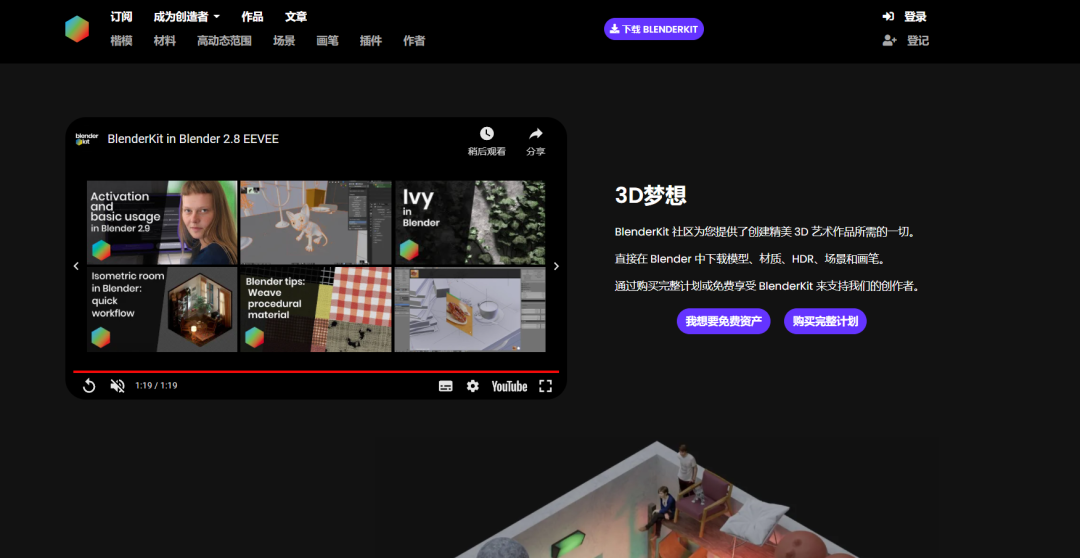
Task: Click the login arrow icon
Action: 889,17
